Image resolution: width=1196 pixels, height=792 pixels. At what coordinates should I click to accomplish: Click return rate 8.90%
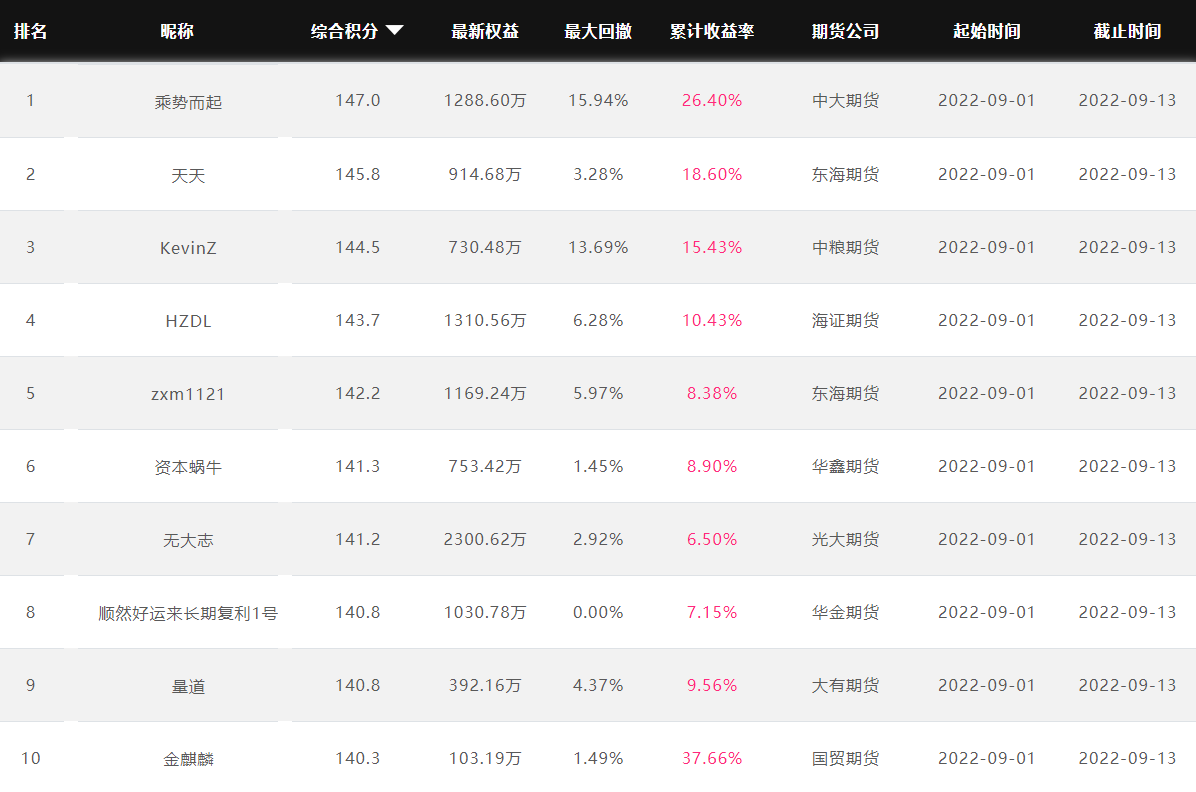point(712,466)
